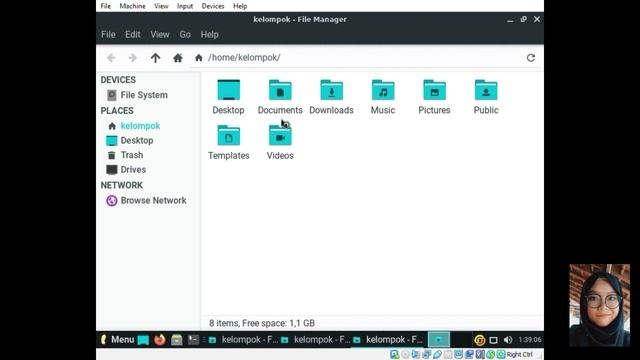This screenshot has height=360, width=640.
Task: Launch the terminal from the taskbar
Action: (x=193, y=340)
